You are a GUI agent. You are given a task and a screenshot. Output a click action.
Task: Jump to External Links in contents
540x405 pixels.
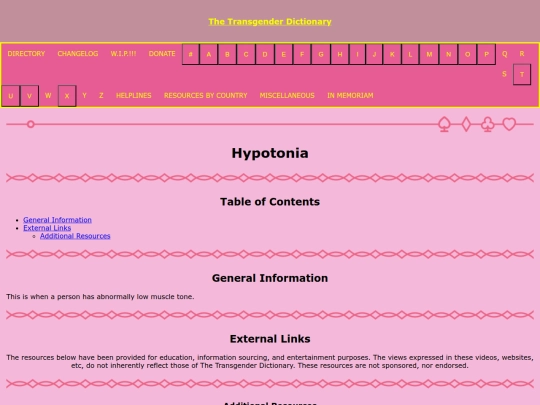click(47, 228)
